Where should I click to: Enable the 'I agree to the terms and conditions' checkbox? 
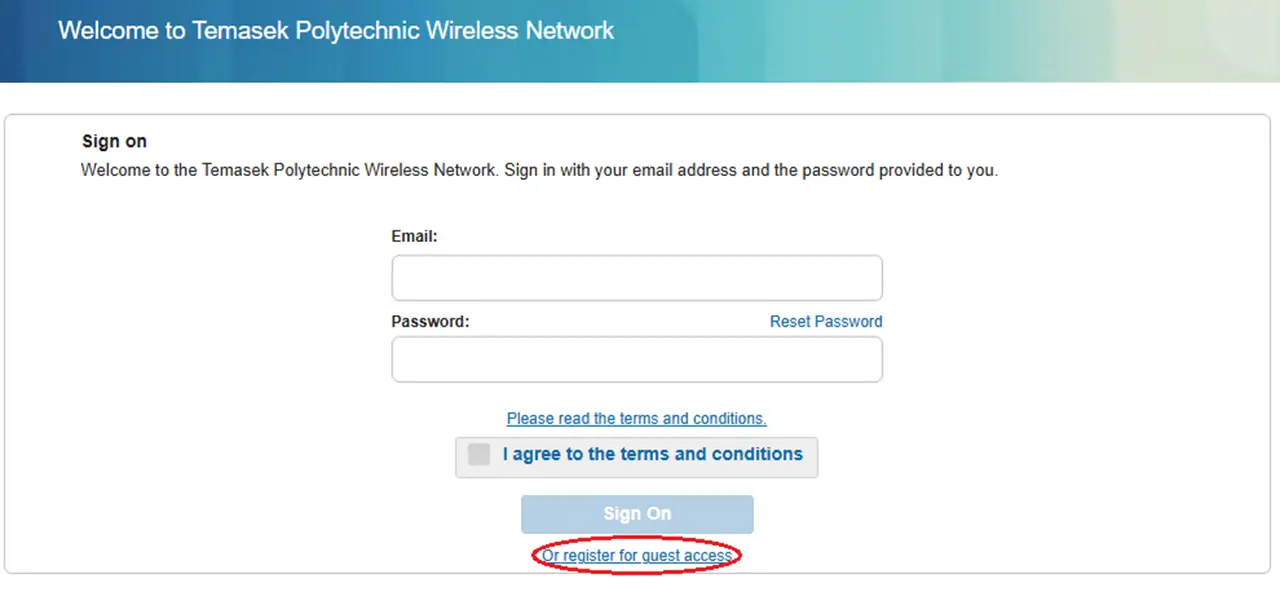(x=478, y=454)
